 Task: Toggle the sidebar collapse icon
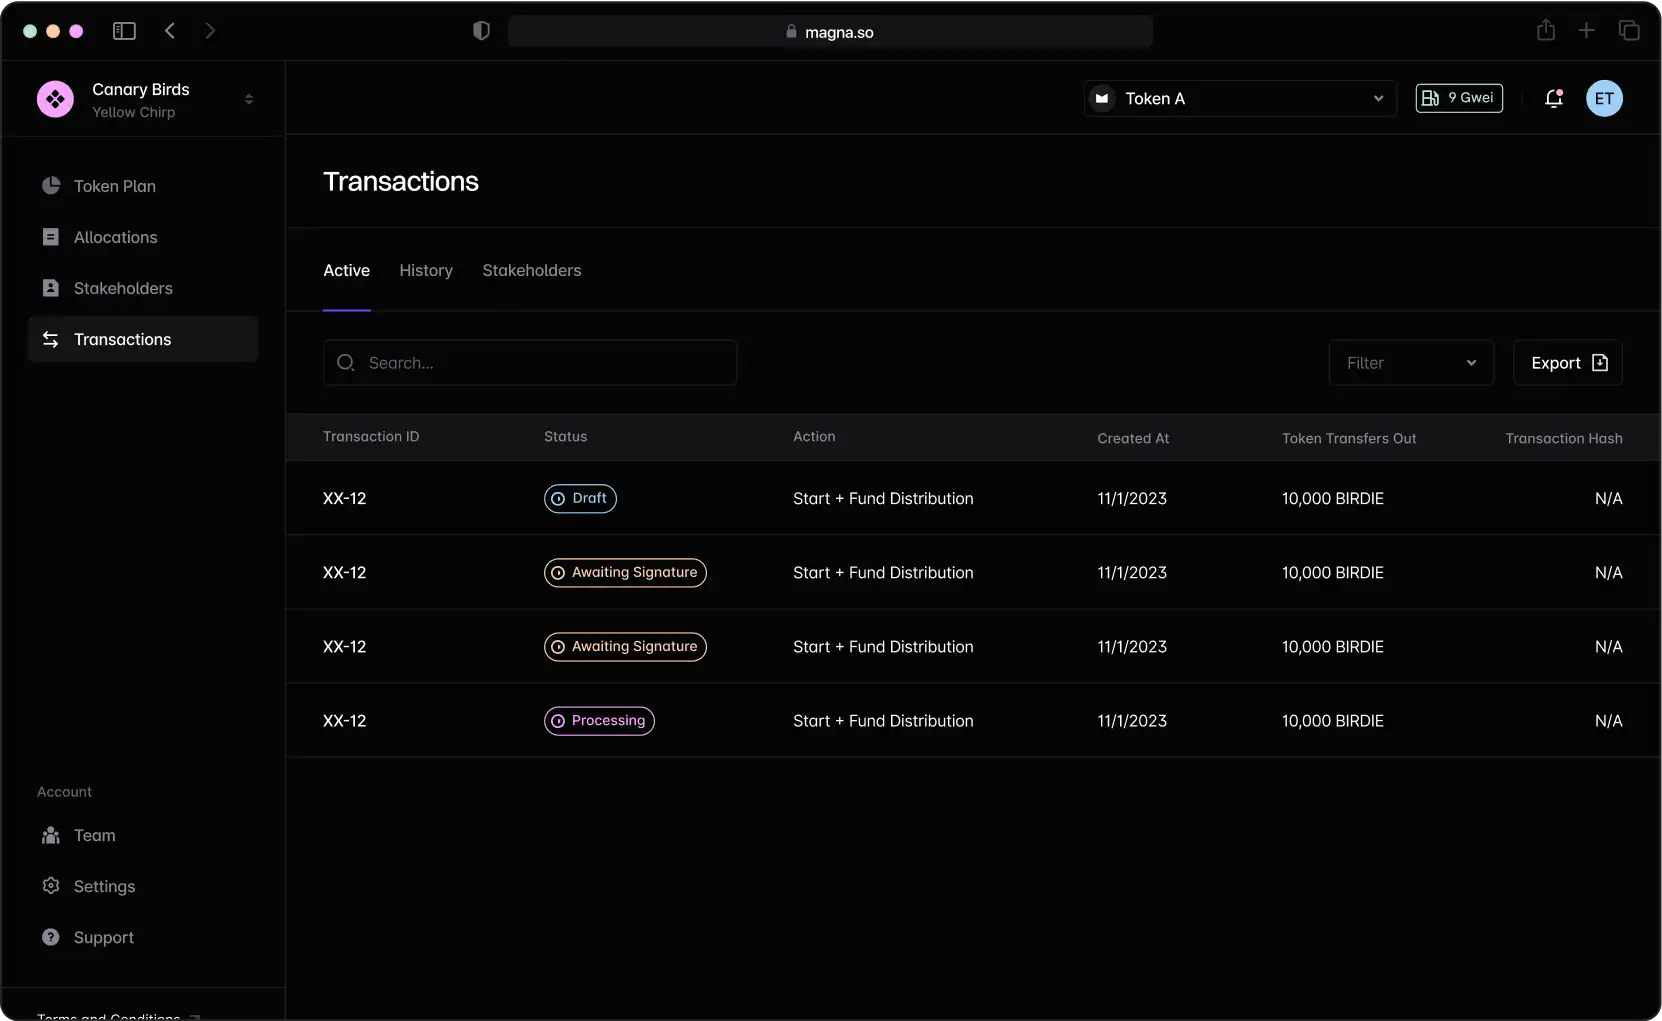(x=123, y=31)
